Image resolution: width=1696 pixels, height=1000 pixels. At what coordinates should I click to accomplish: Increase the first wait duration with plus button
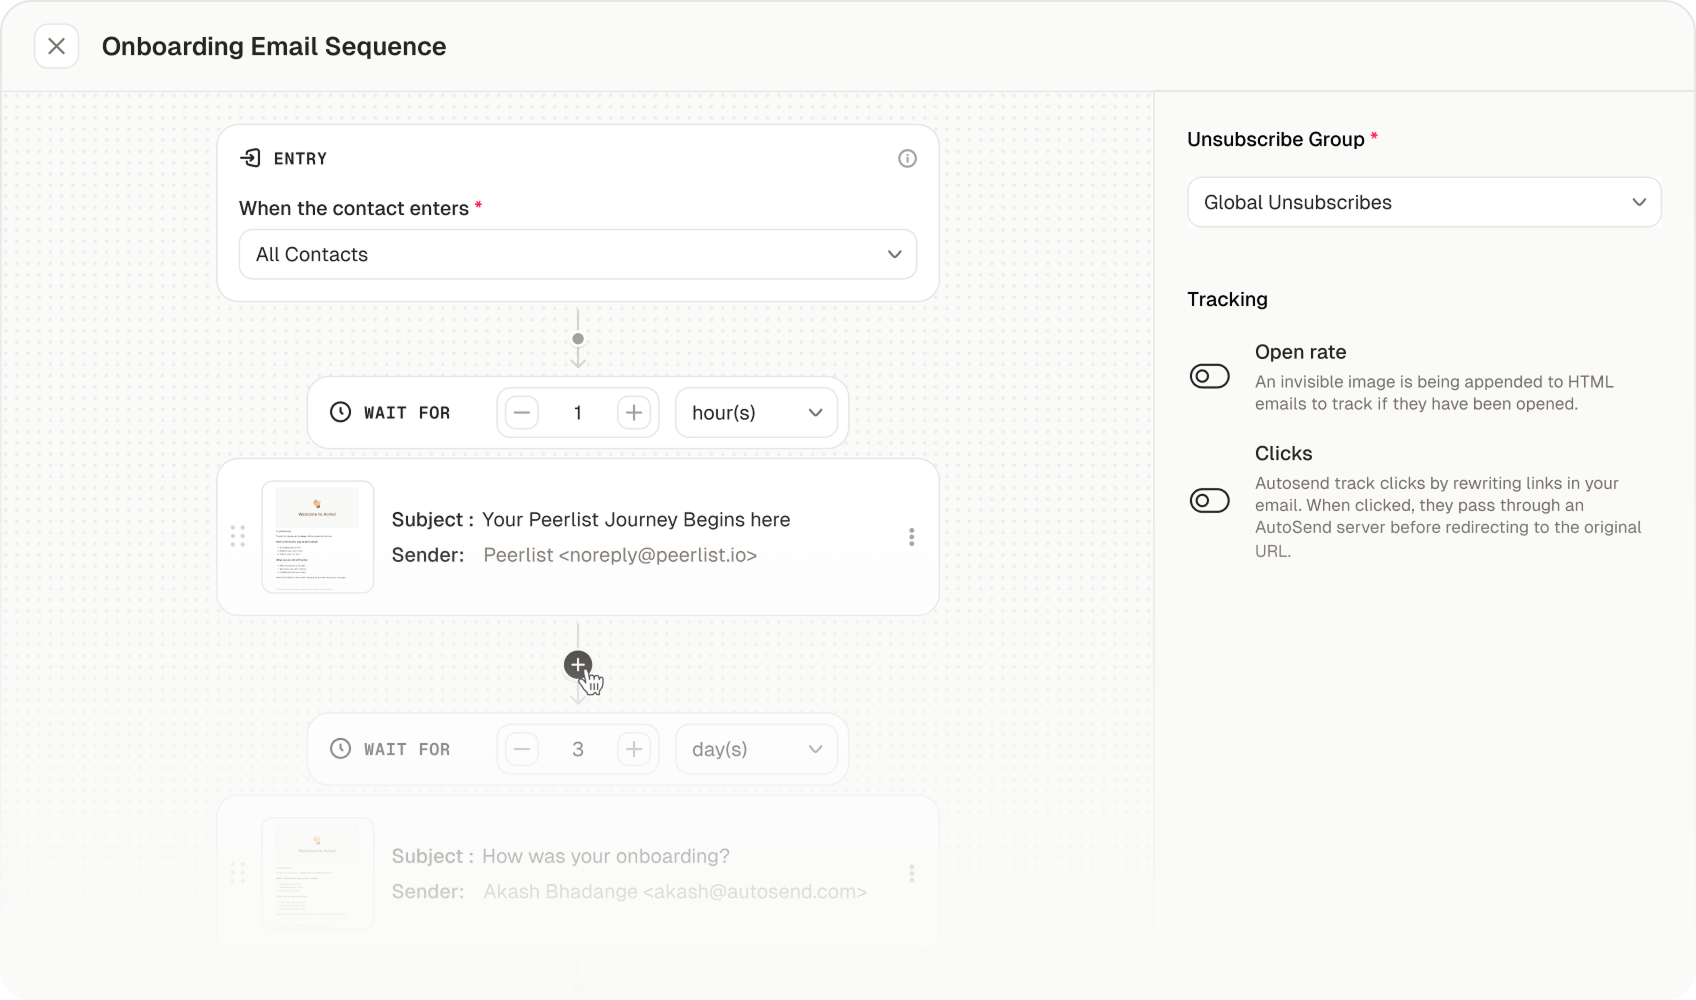coord(635,411)
